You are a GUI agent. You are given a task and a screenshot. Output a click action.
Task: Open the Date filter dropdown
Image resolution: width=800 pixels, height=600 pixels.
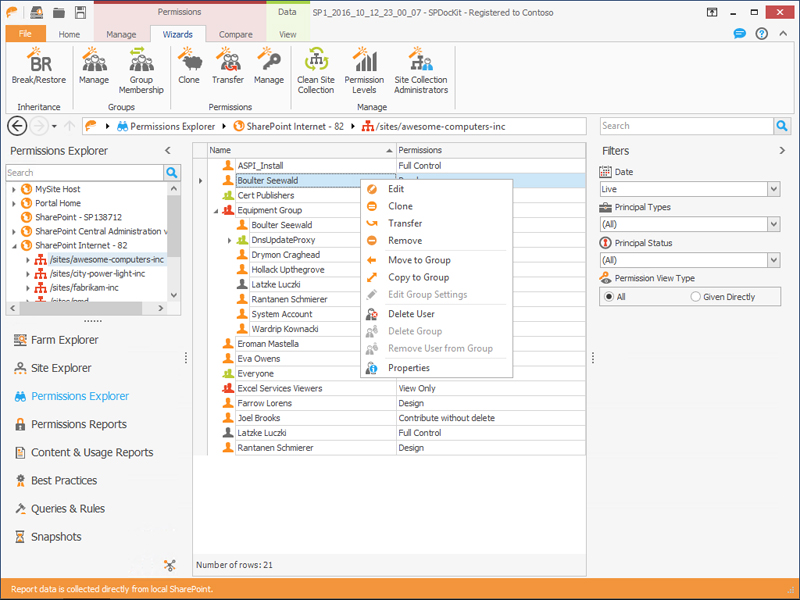tap(773, 189)
